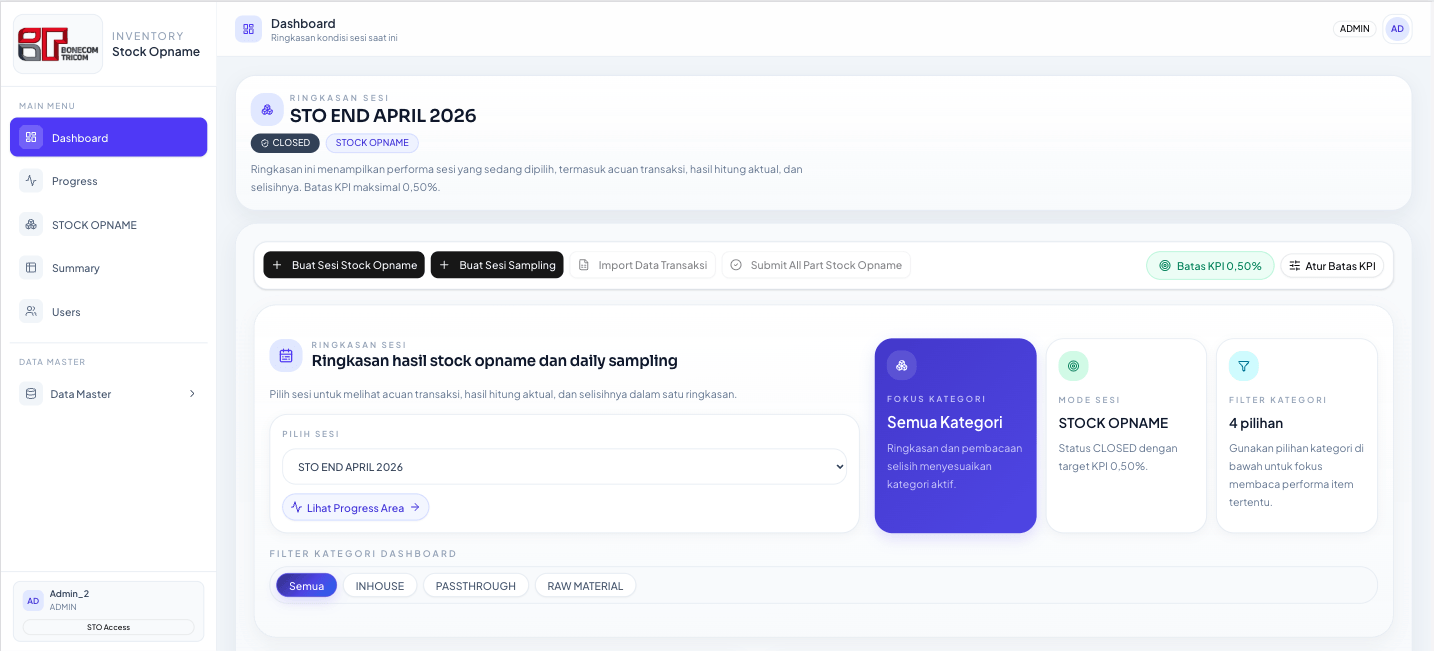Image resolution: width=1434 pixels, height=651 pixels.
Task: Select the Semua category filter
Action: tap(306, 586)
